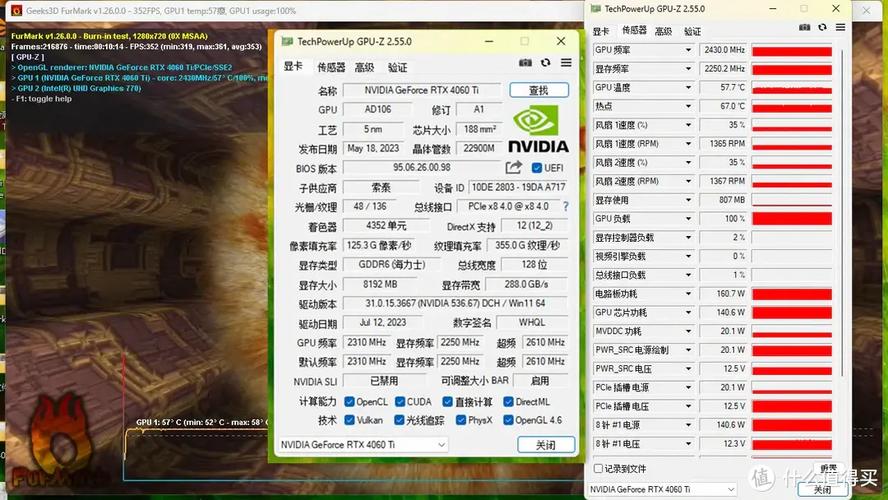Click the 设备 ID value 10DE 2803
The image size is (888, 500).
518,187
